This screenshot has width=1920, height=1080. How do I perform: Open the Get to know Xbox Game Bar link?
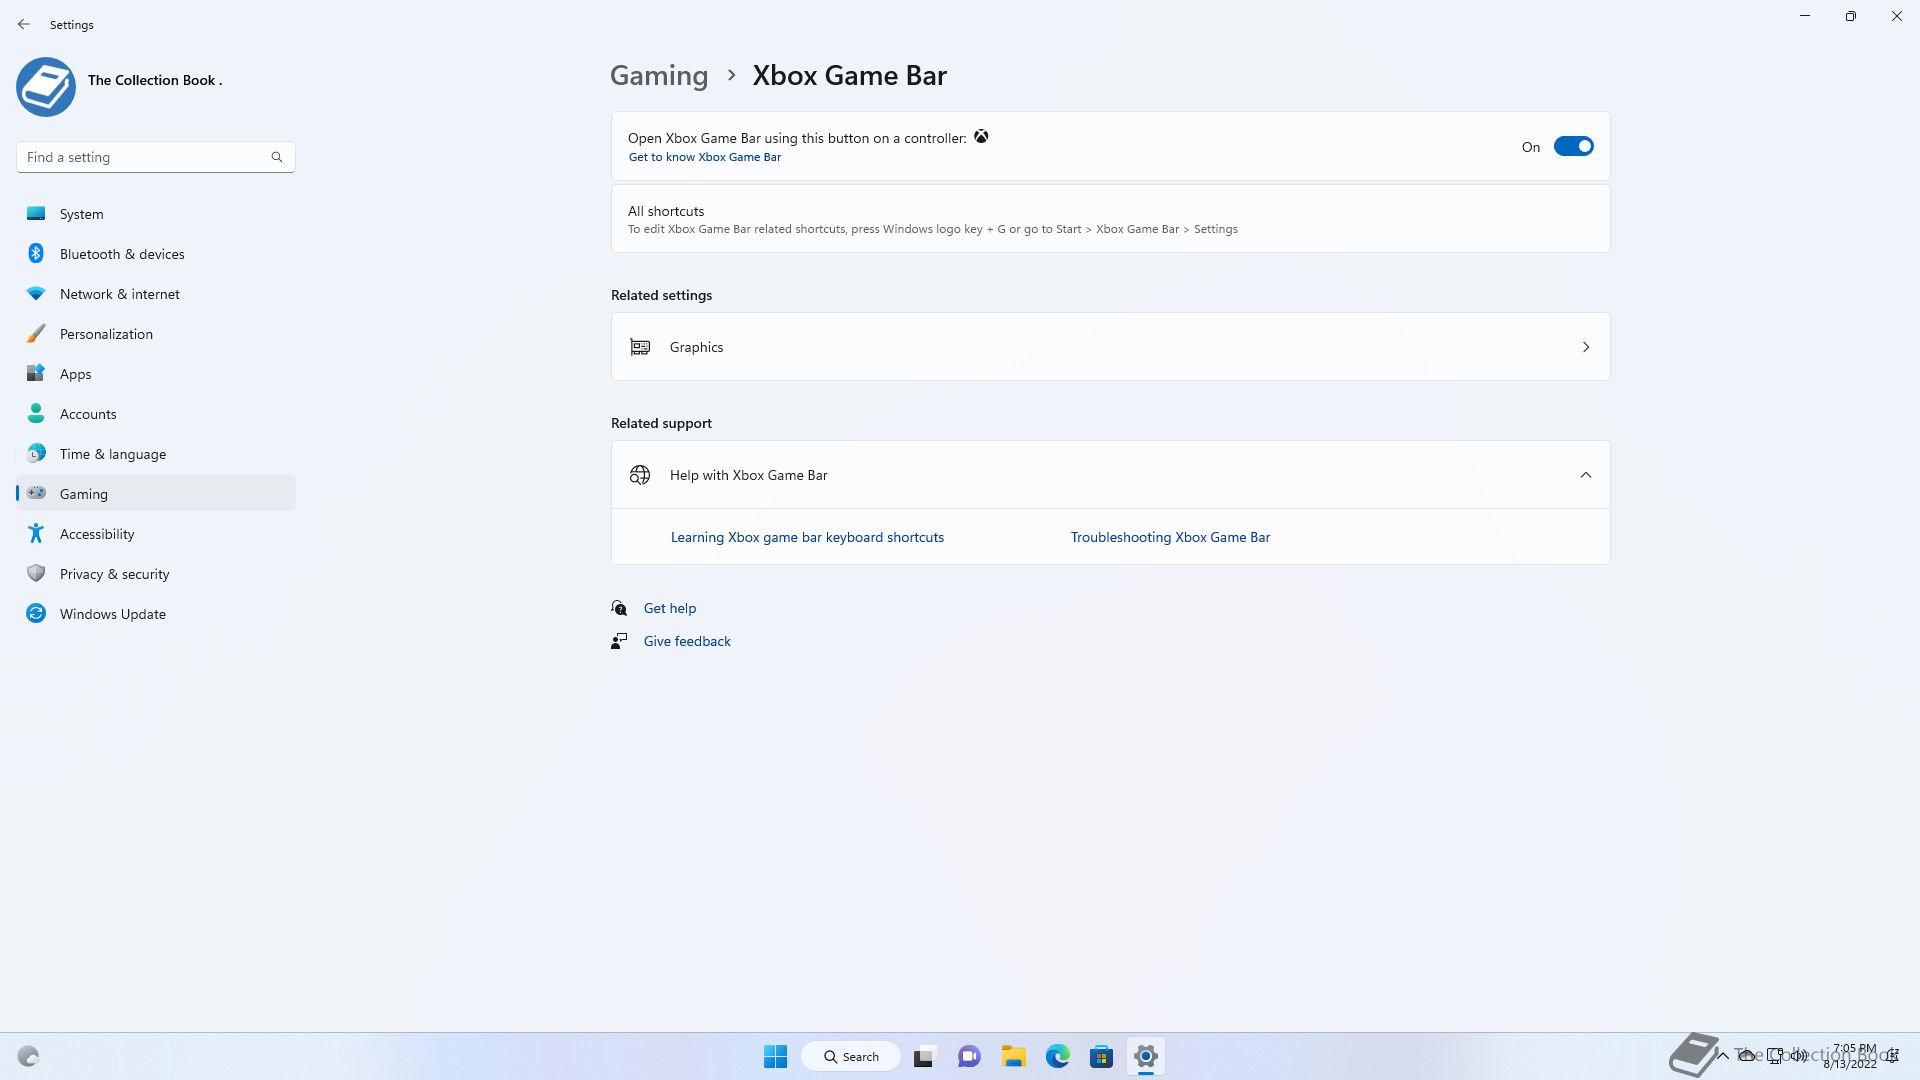point(704,157)
